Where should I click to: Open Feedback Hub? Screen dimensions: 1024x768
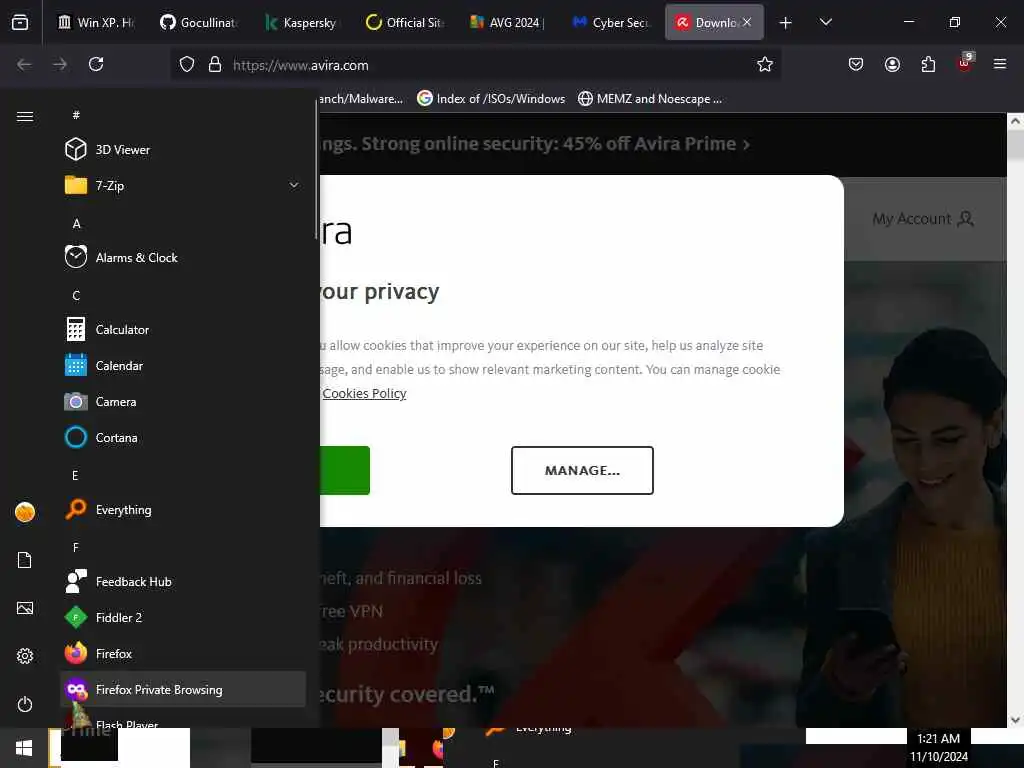(183, 581)
